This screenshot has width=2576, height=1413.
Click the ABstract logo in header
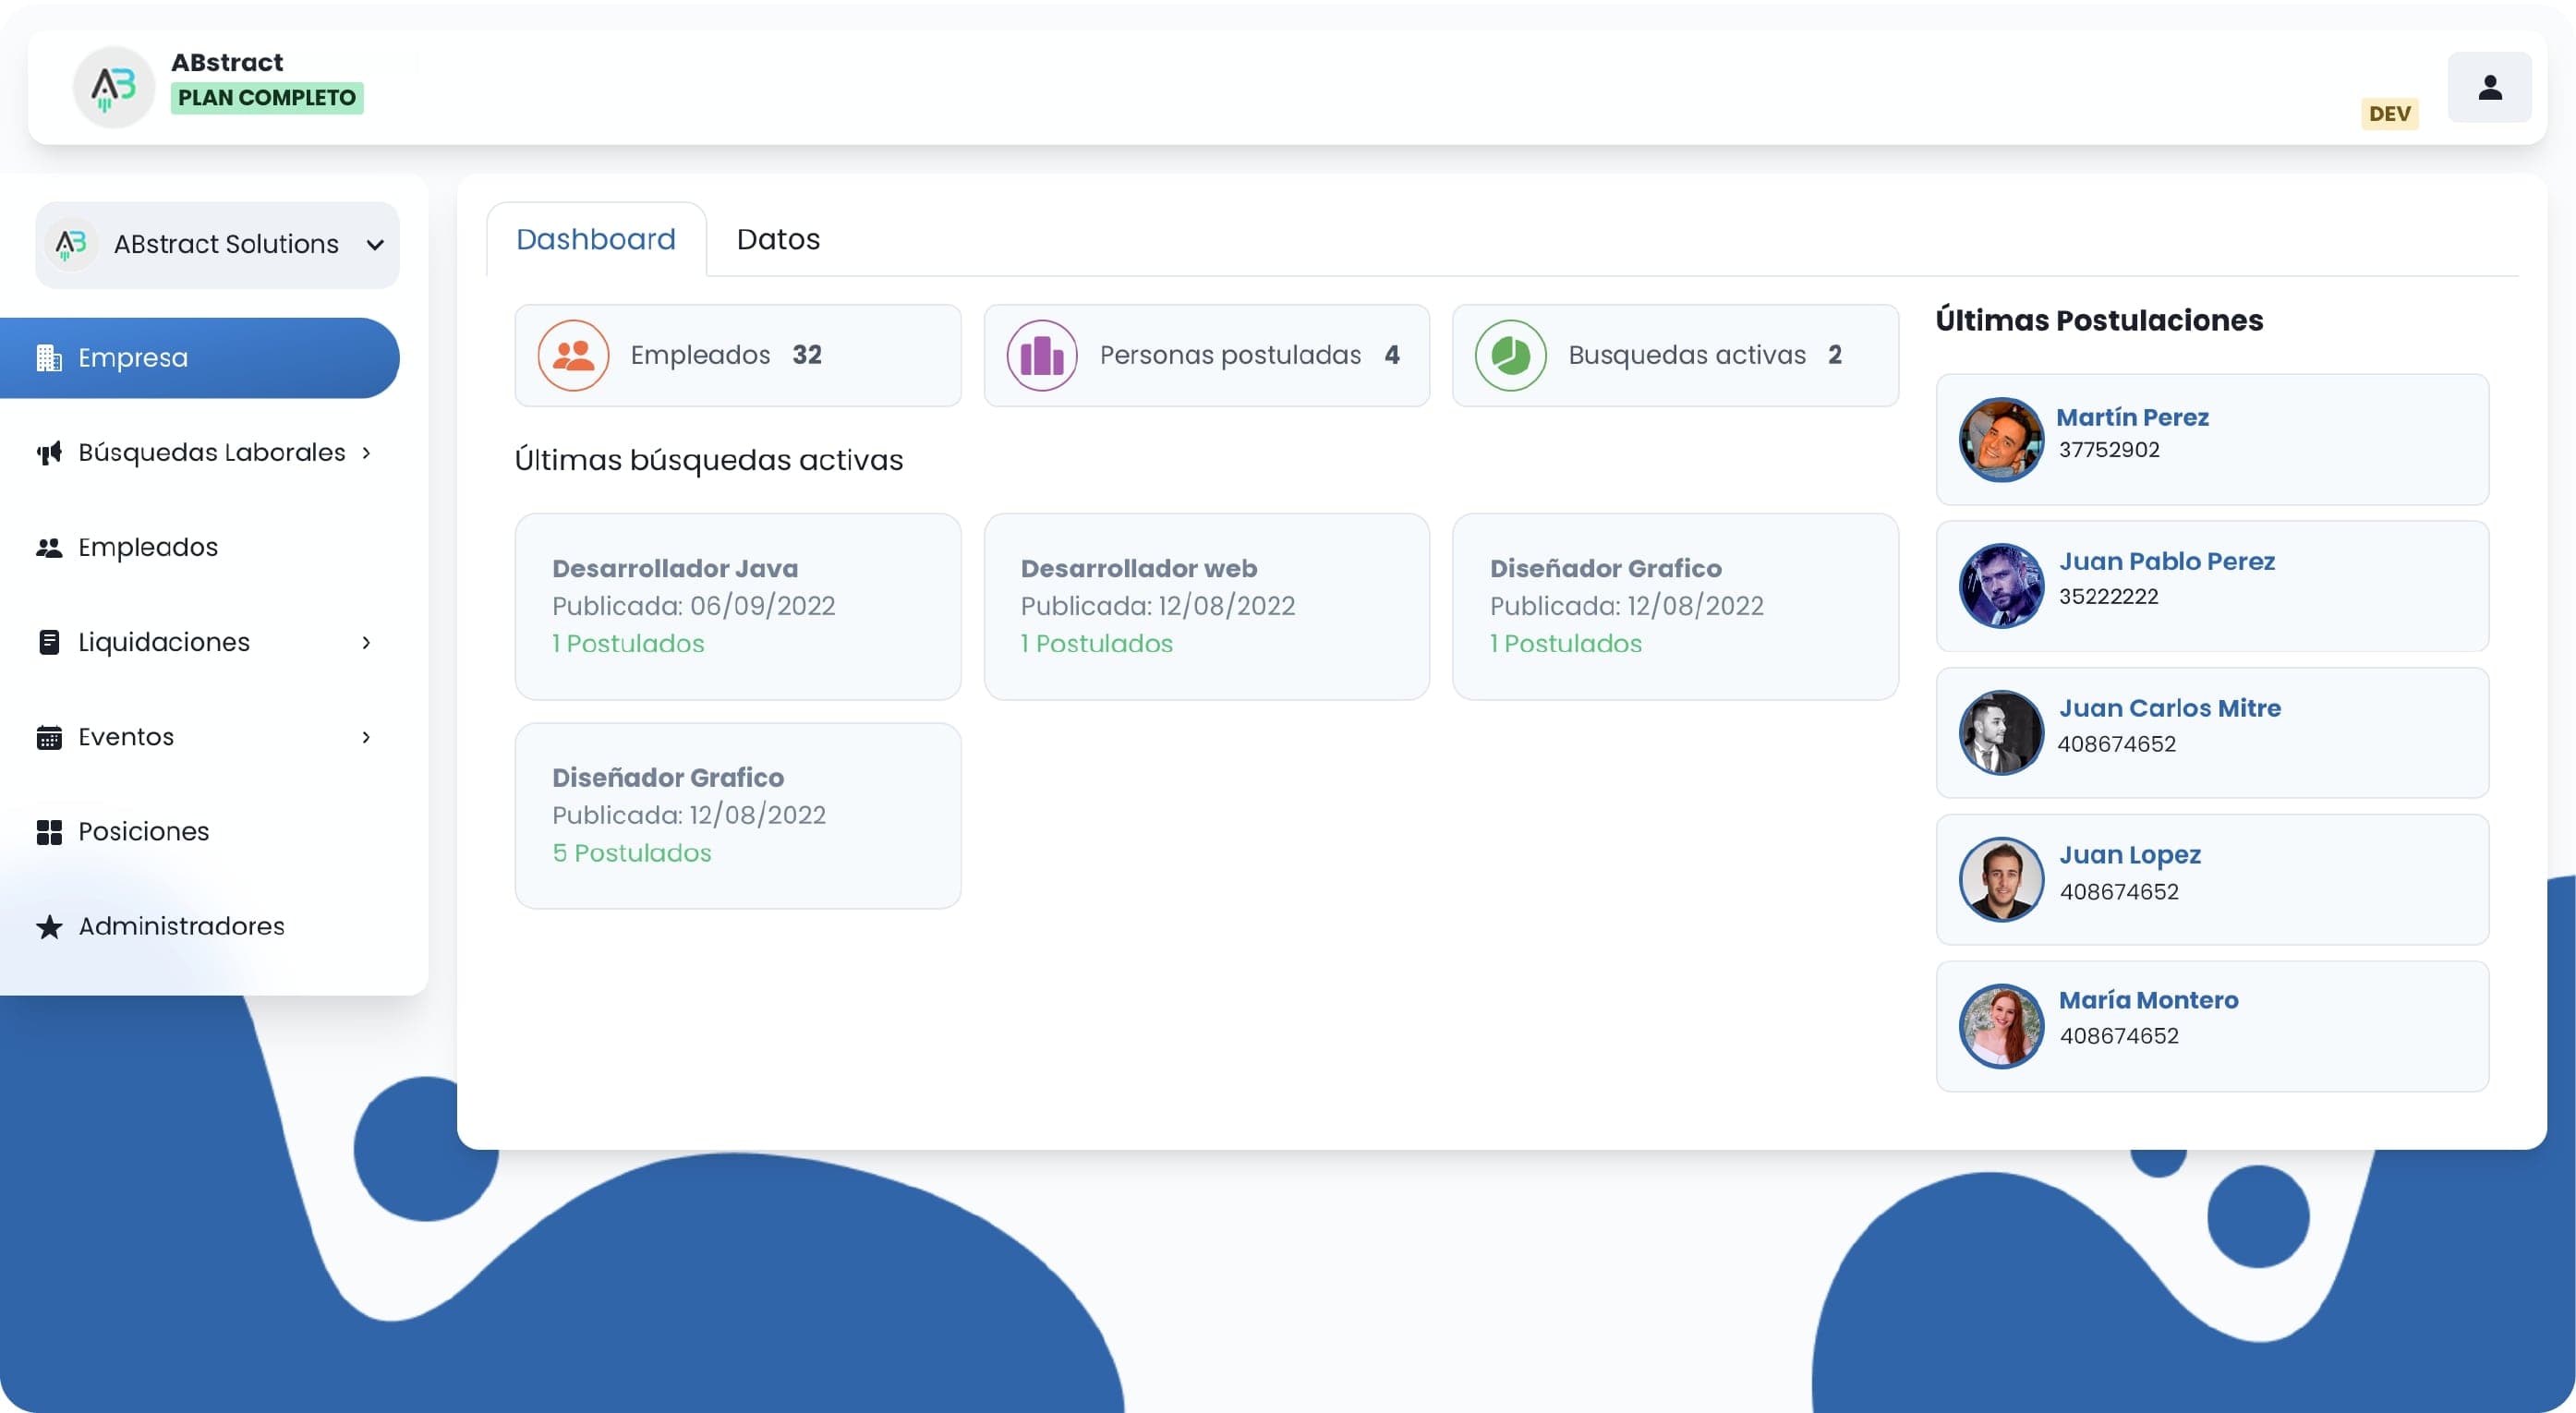[x=113, y=88]
